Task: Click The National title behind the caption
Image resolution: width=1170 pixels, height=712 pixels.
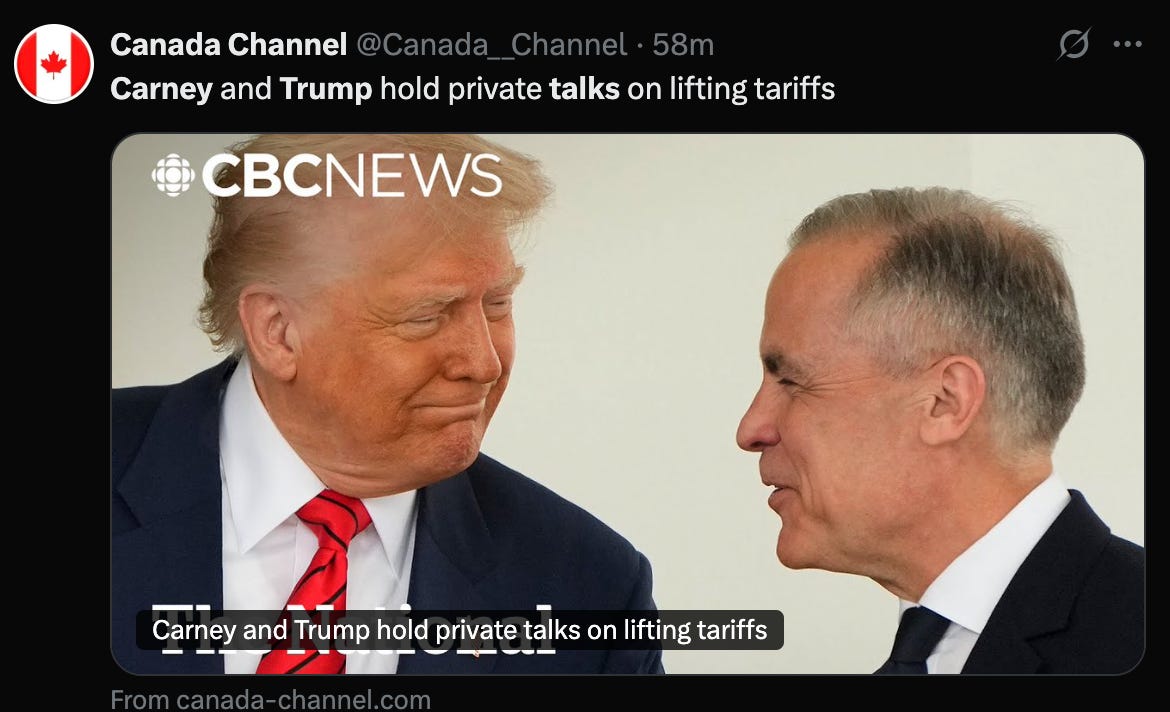Action: click(355, 631)
